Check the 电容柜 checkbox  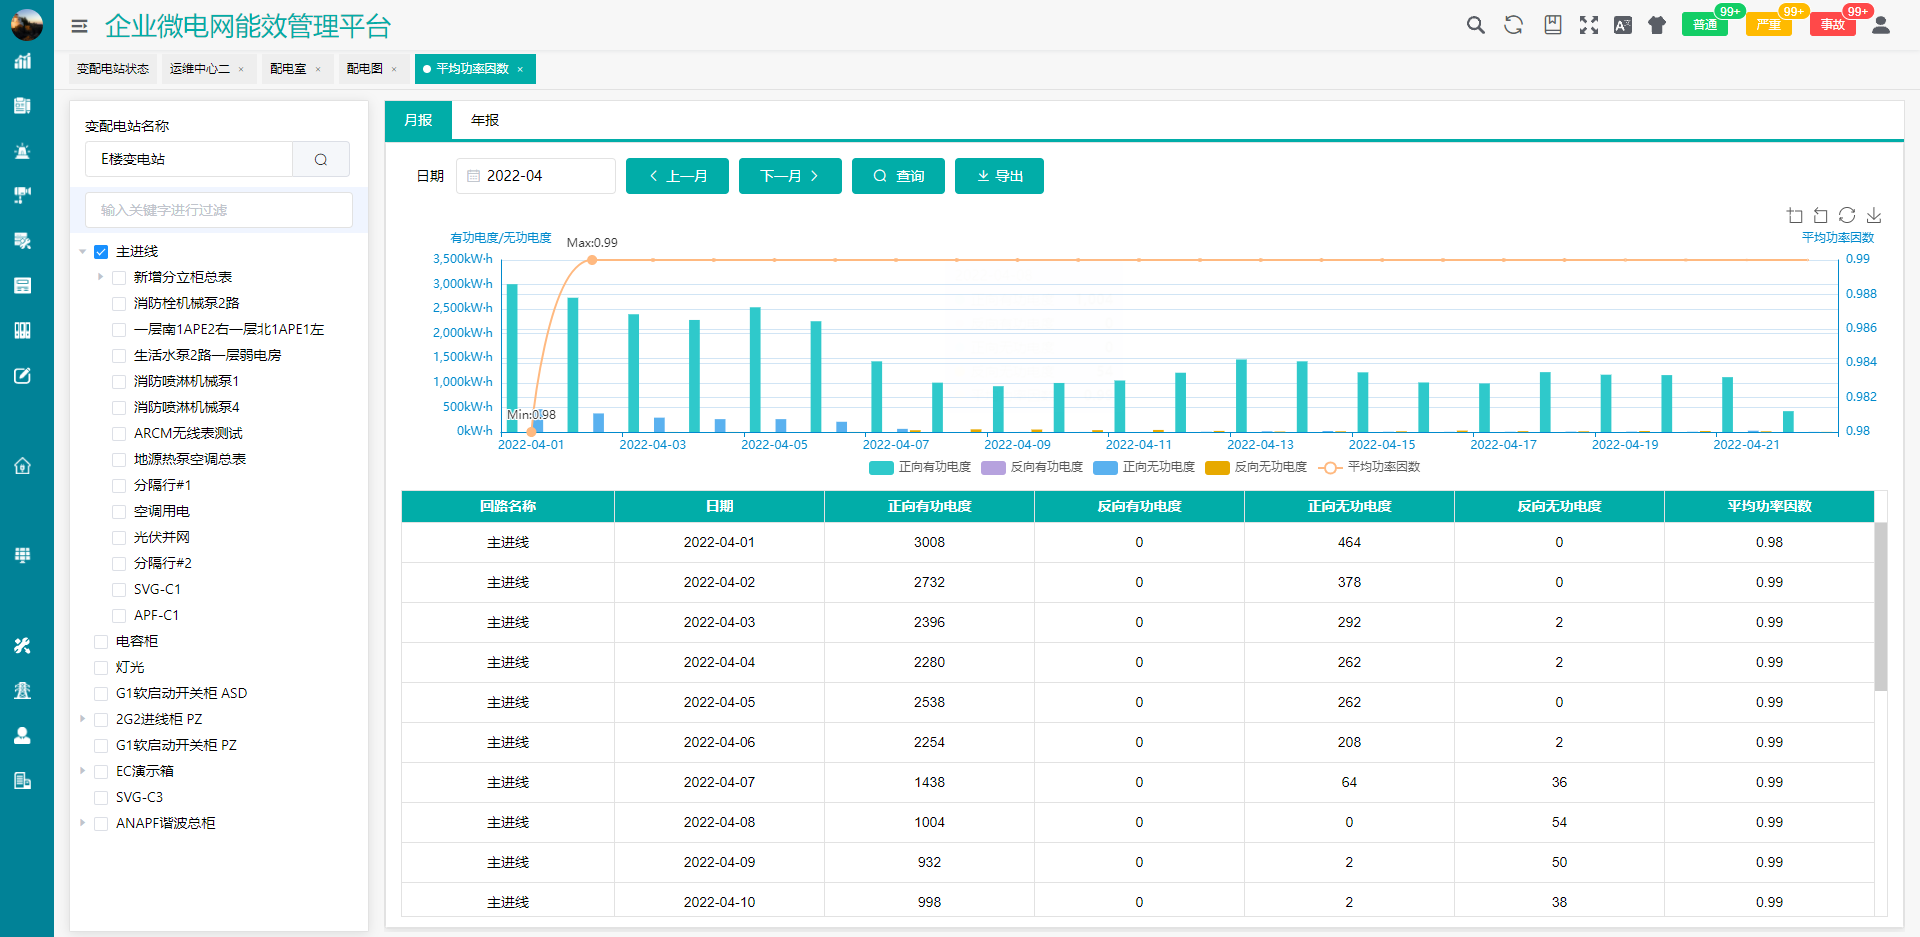click(101, 642)
